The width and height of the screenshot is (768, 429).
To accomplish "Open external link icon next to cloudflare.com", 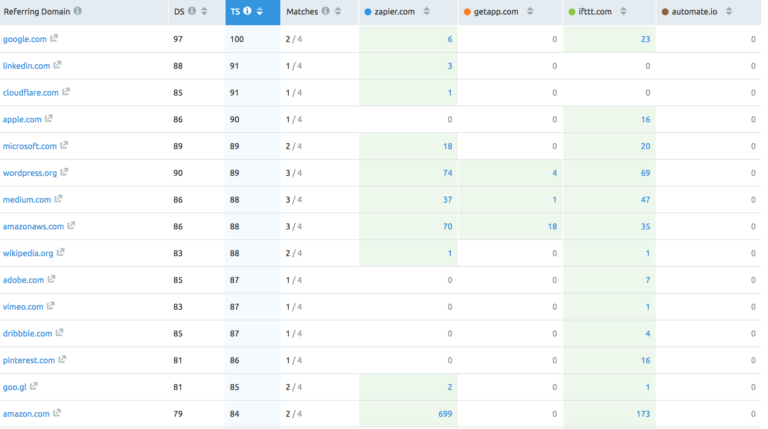I will 66,92.
